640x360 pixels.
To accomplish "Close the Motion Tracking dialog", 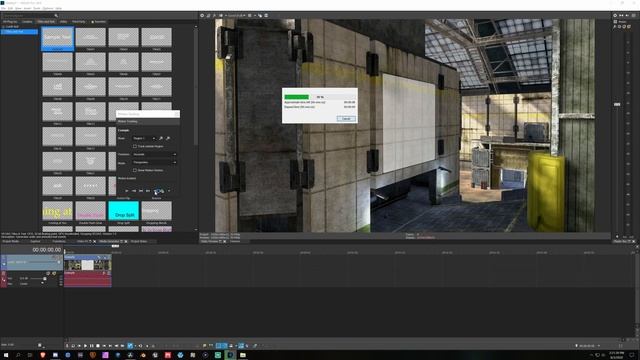I will point(177,114).
